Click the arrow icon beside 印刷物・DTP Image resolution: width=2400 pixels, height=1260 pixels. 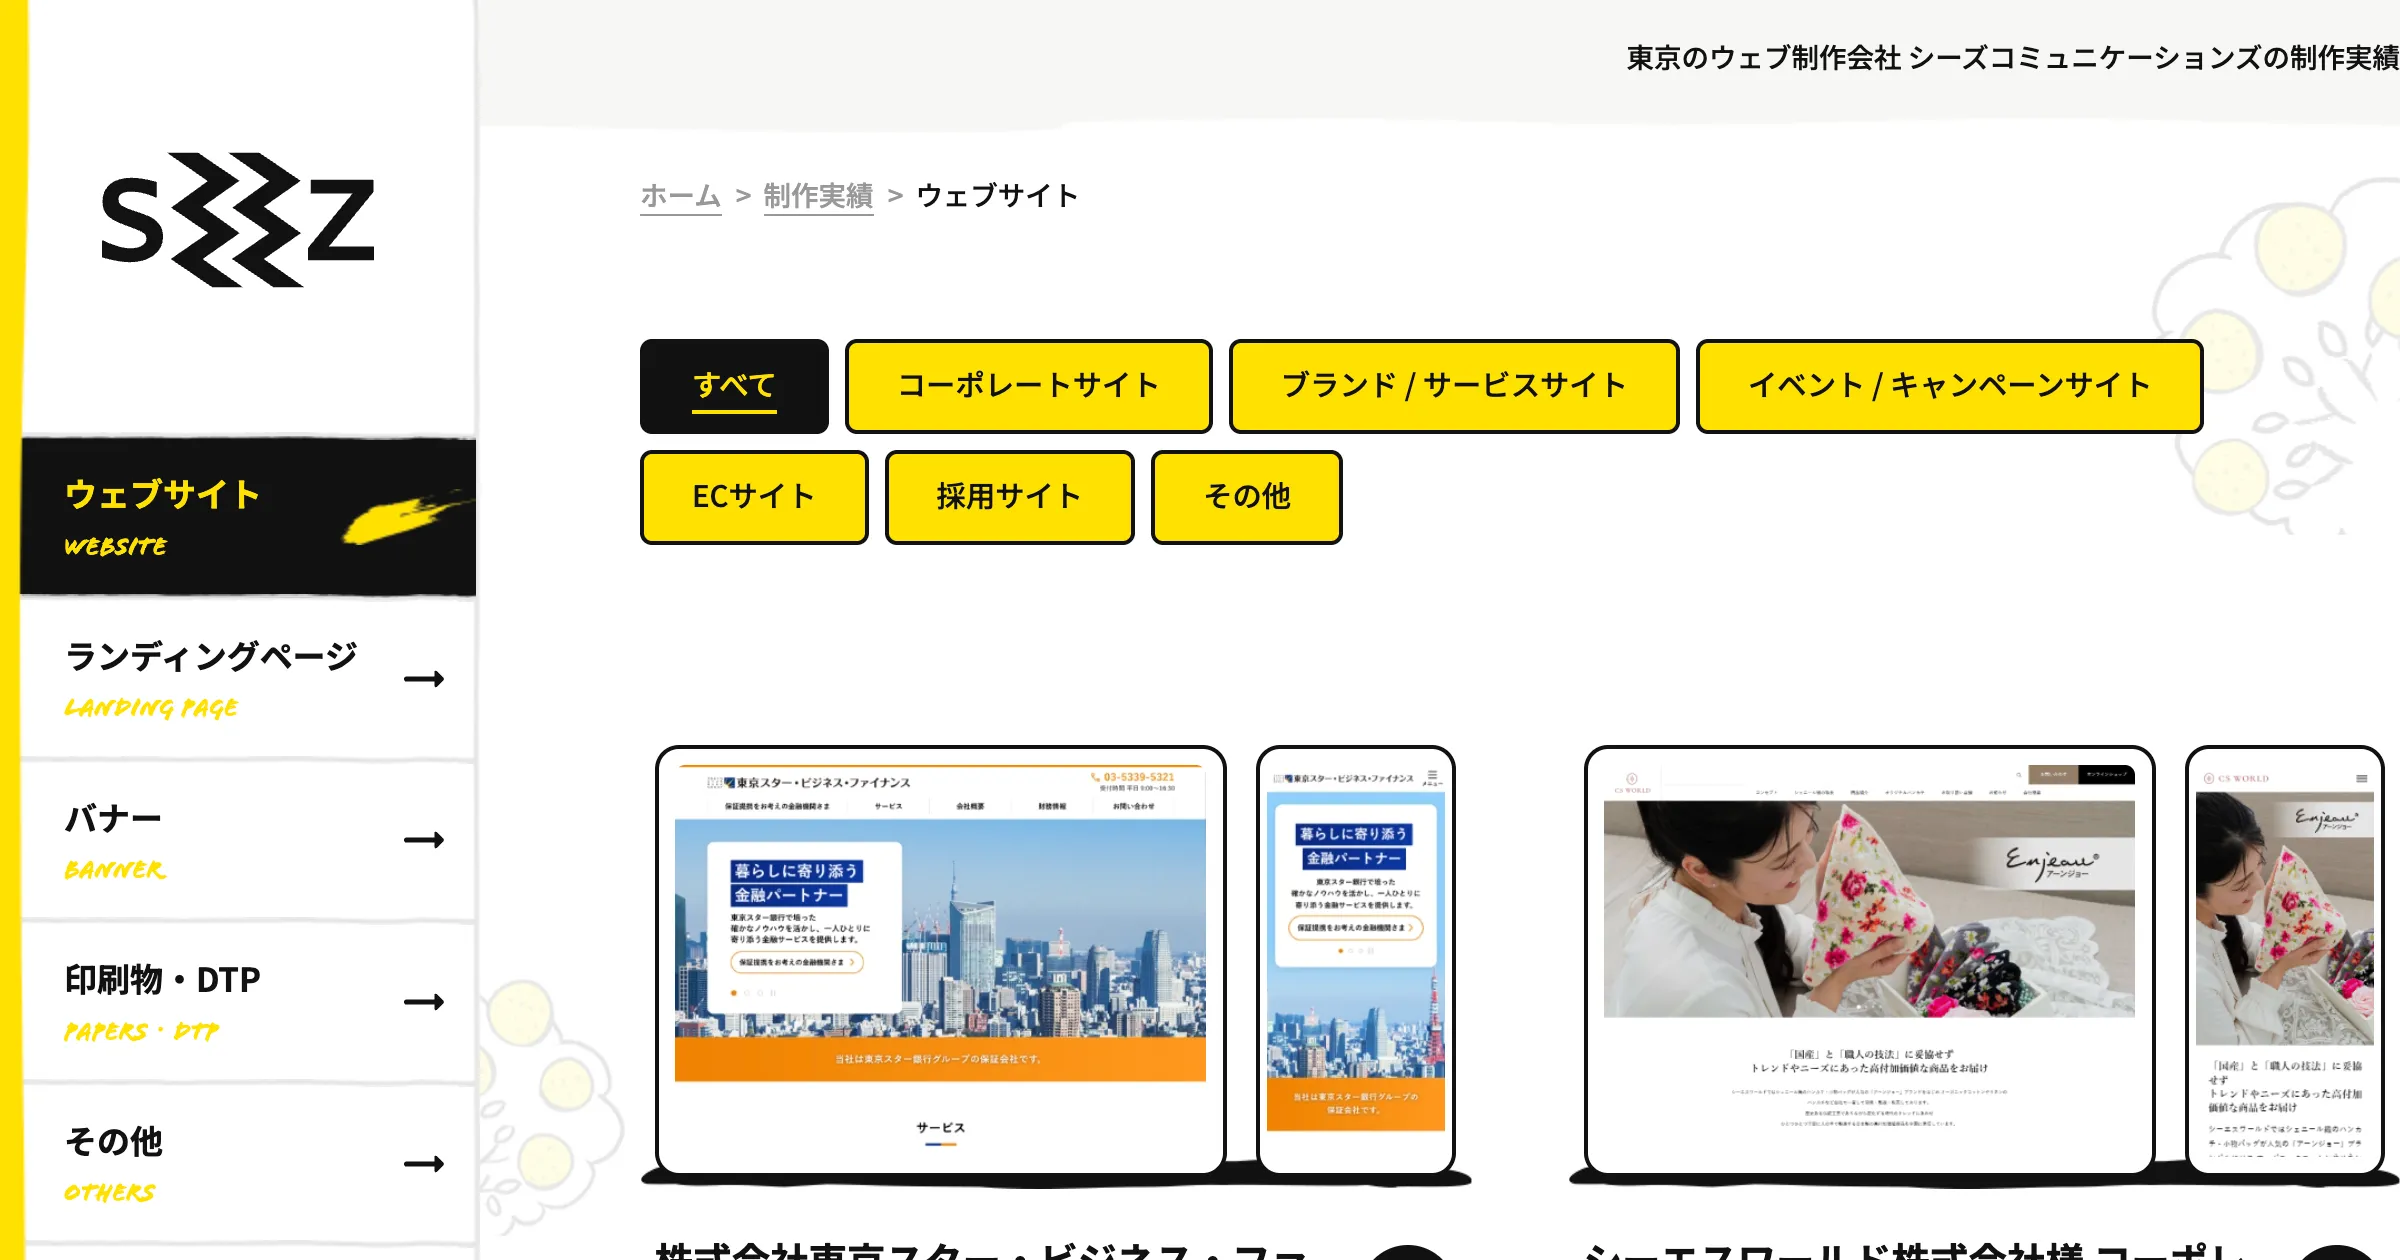424,1002
